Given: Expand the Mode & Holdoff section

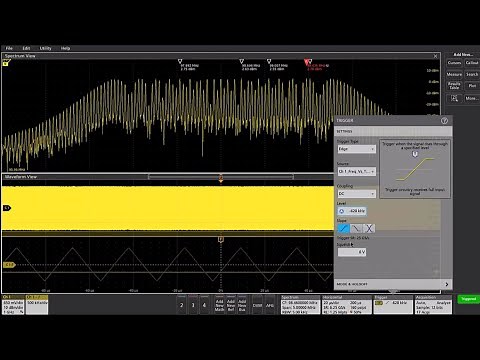Looking at the screenshot, I should [x=393, y=284].
